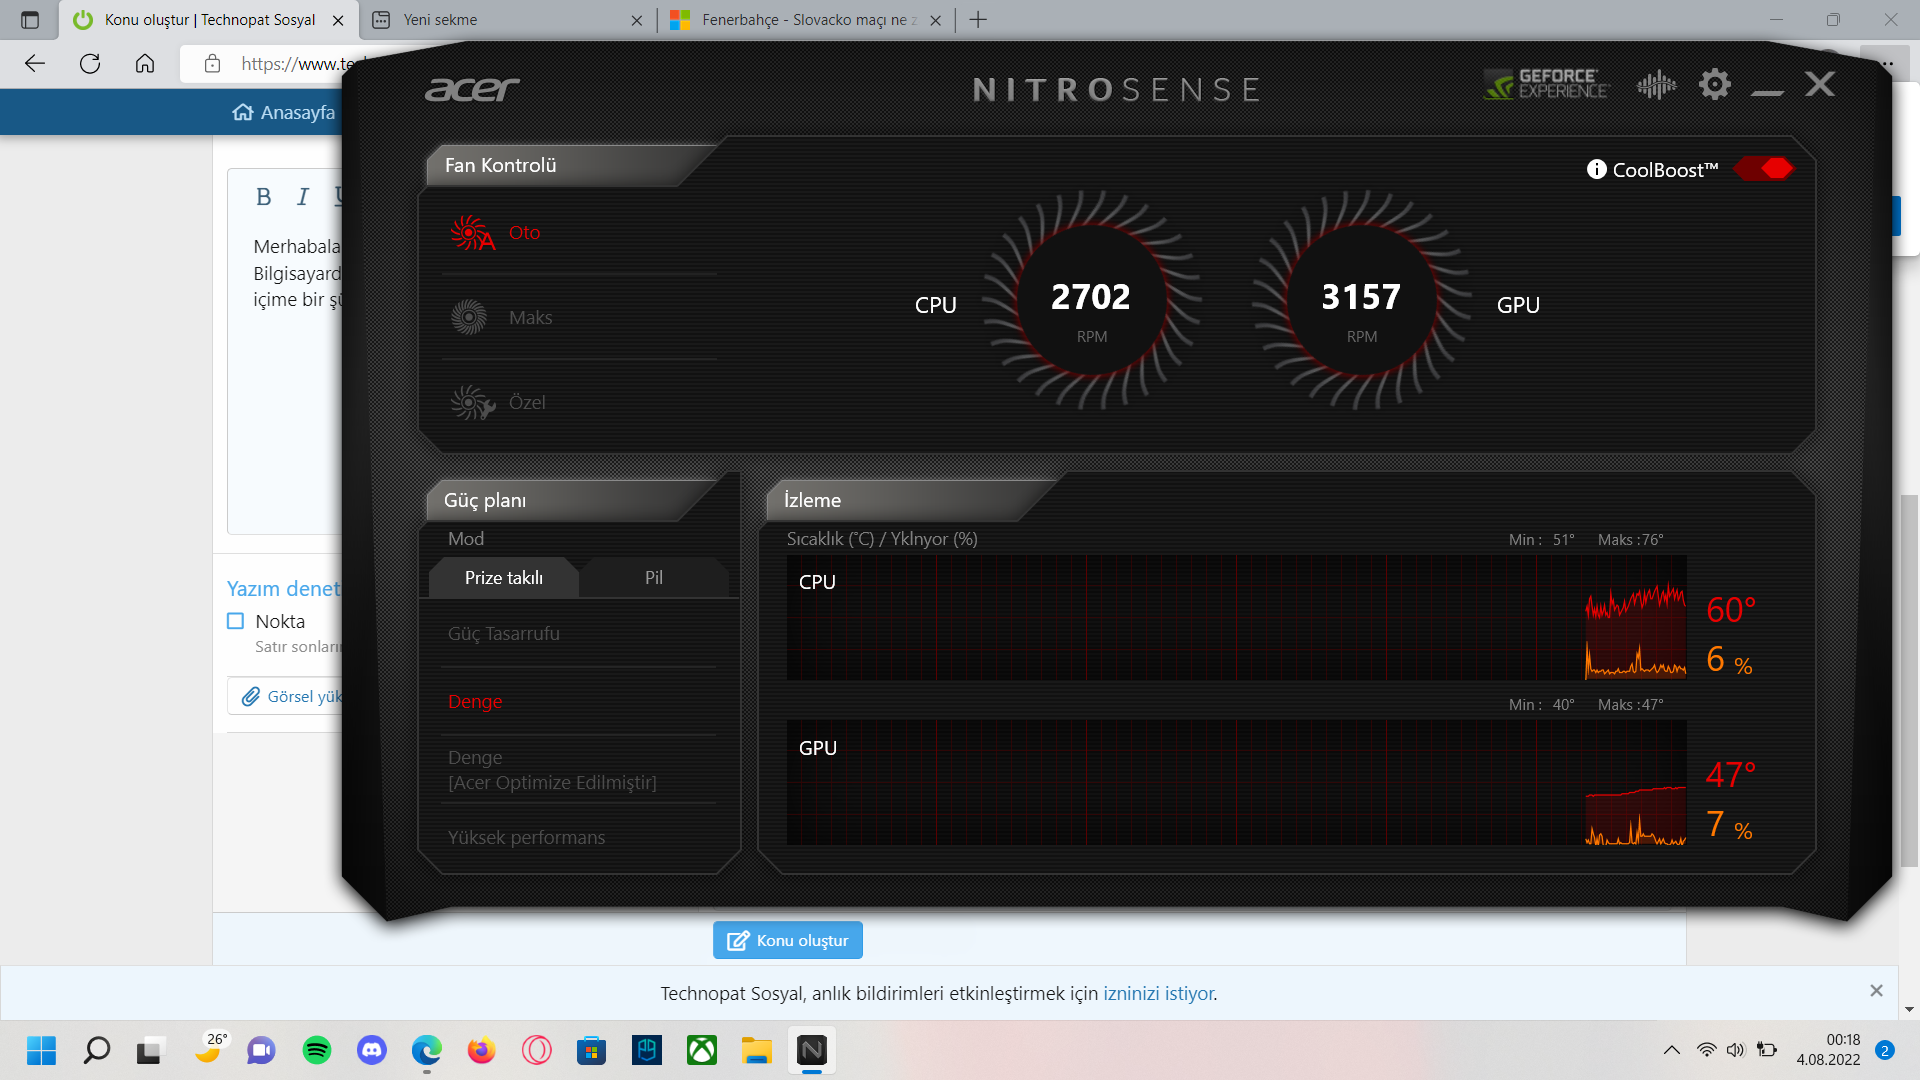The image size is (1920, 1080).
Task: Click the CoolBoost info icon
Action: (1596, 169)
